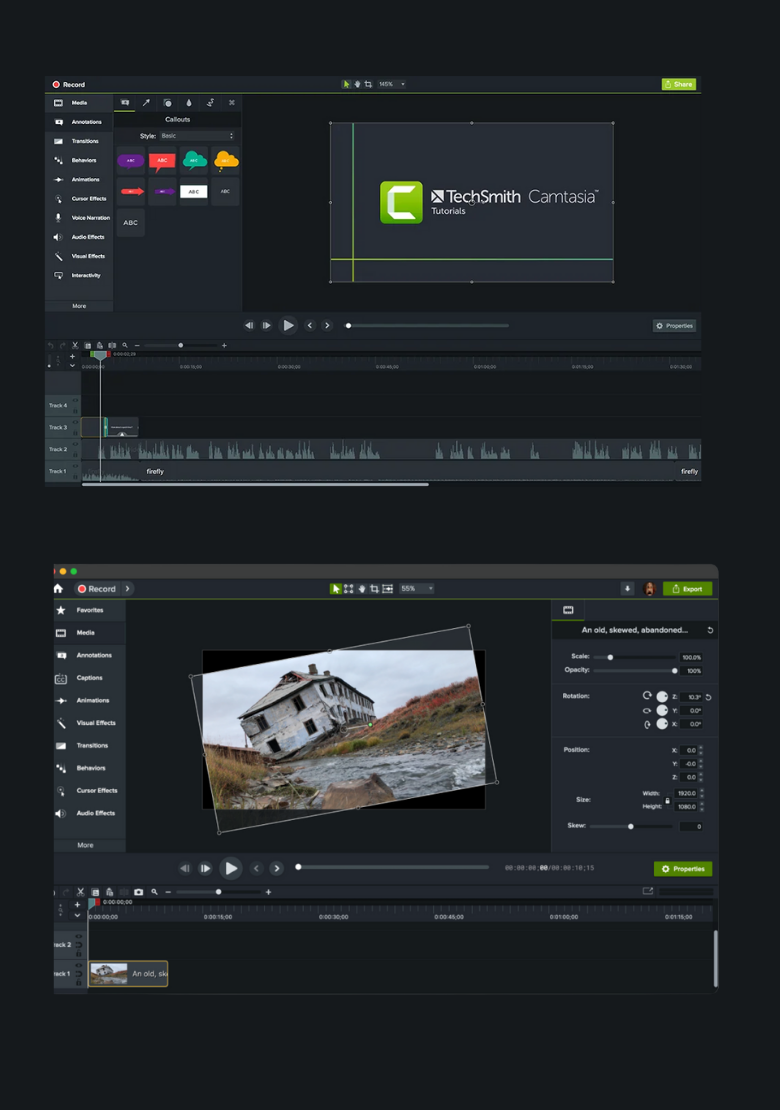This screenshot has width=780, height=1110.
Task: Select the red speech bubble callout
Action: [162, 160]
